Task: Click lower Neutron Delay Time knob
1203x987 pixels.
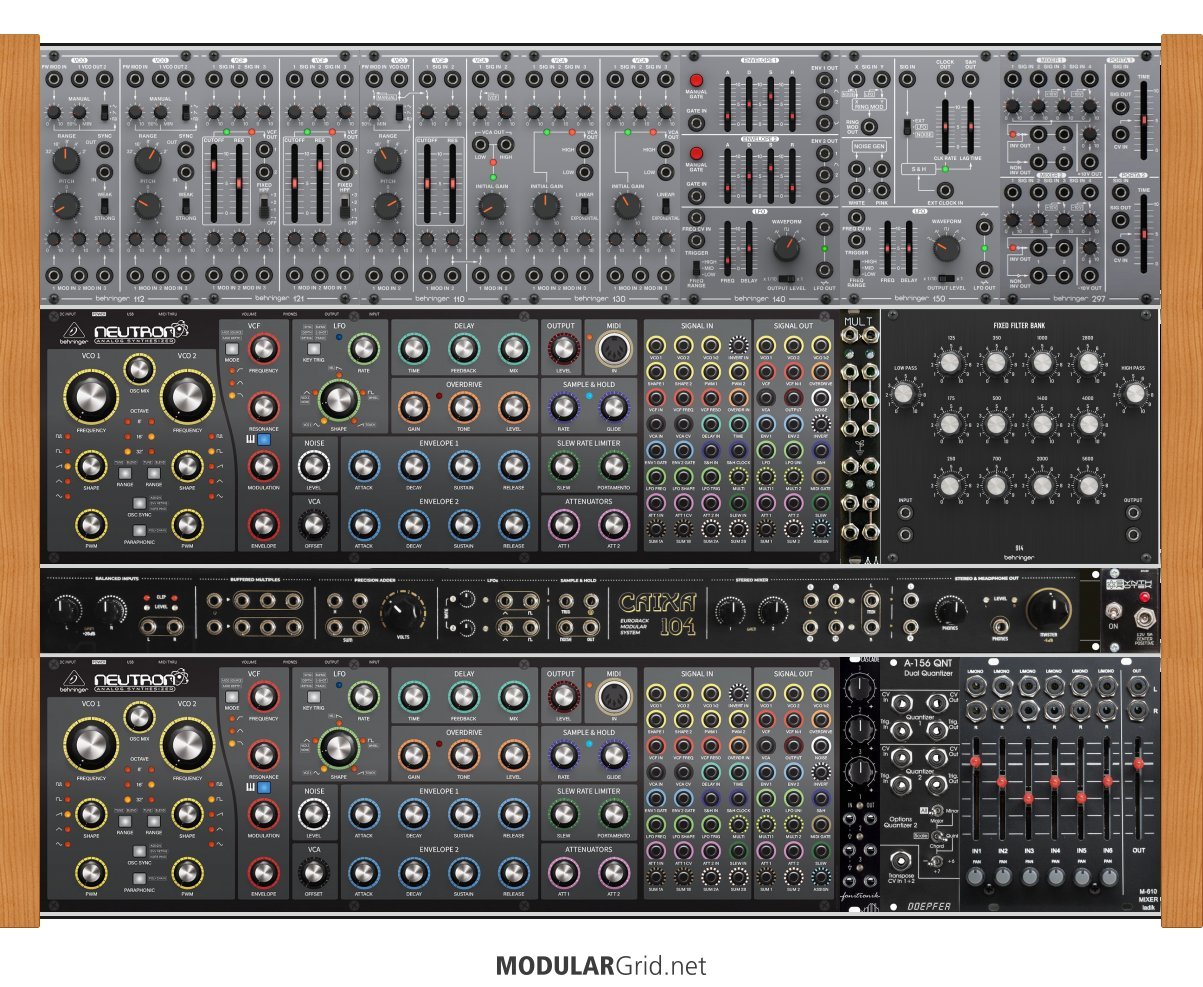Action: pyautogui.click(x=413, y=696)
